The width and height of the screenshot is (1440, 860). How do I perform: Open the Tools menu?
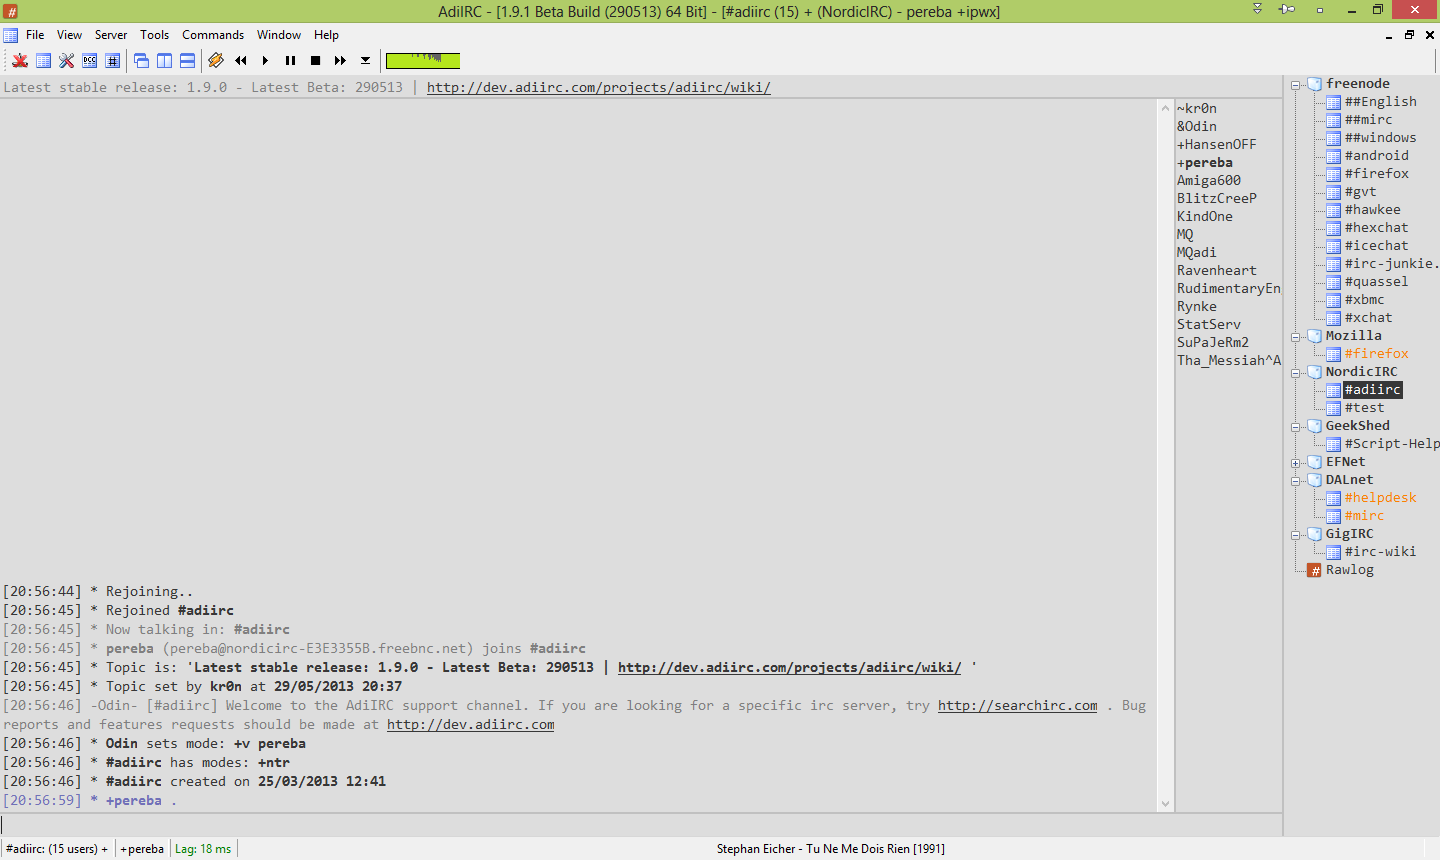point(154,35)
